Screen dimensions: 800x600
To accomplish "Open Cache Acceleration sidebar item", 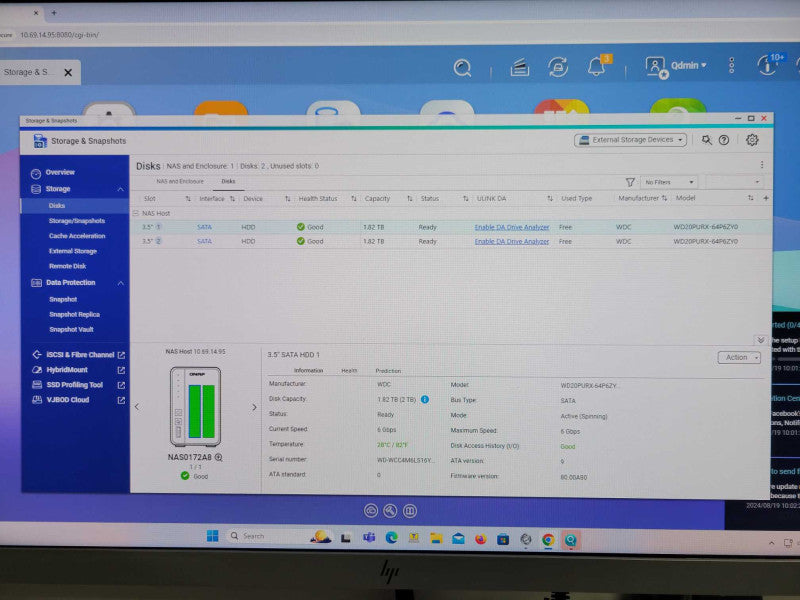I will point(77,236).
